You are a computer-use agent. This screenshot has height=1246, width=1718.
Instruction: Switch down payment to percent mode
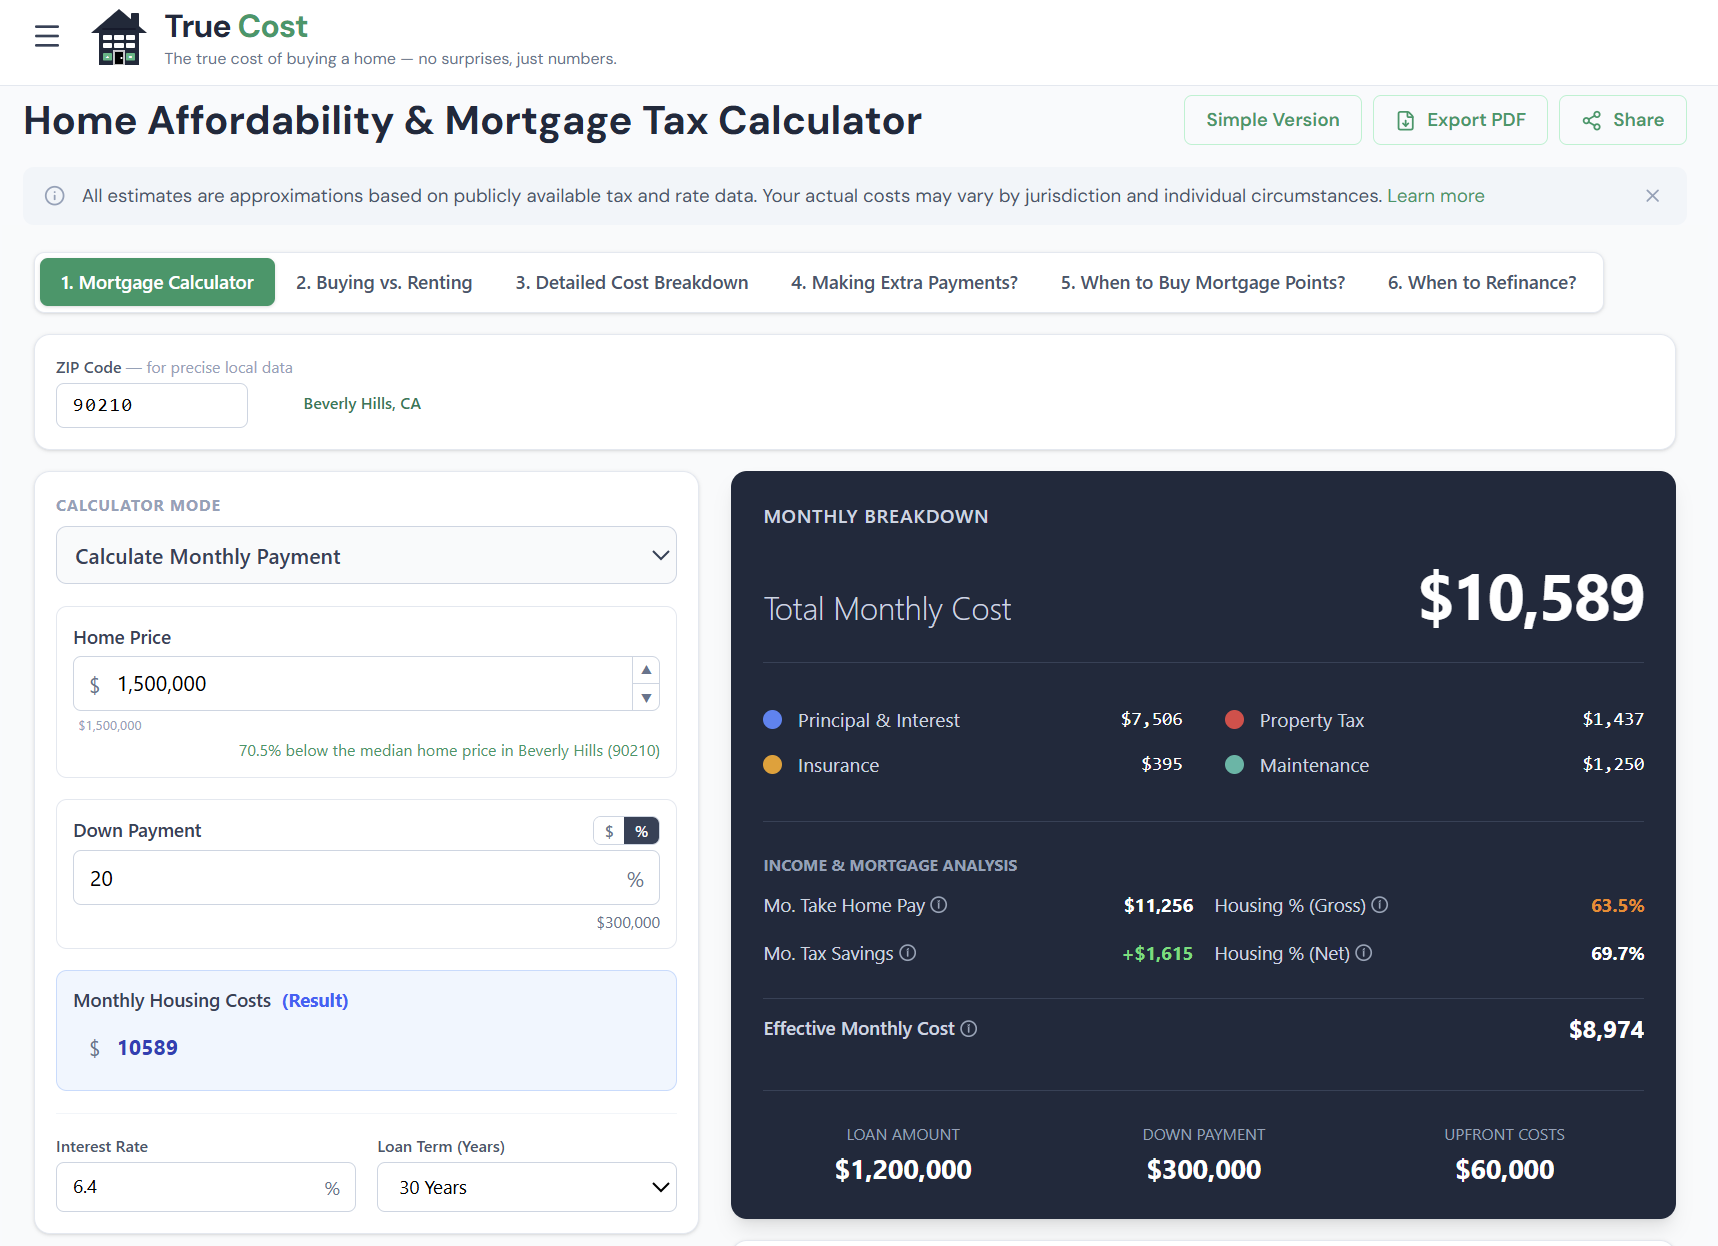pos(642,831)
